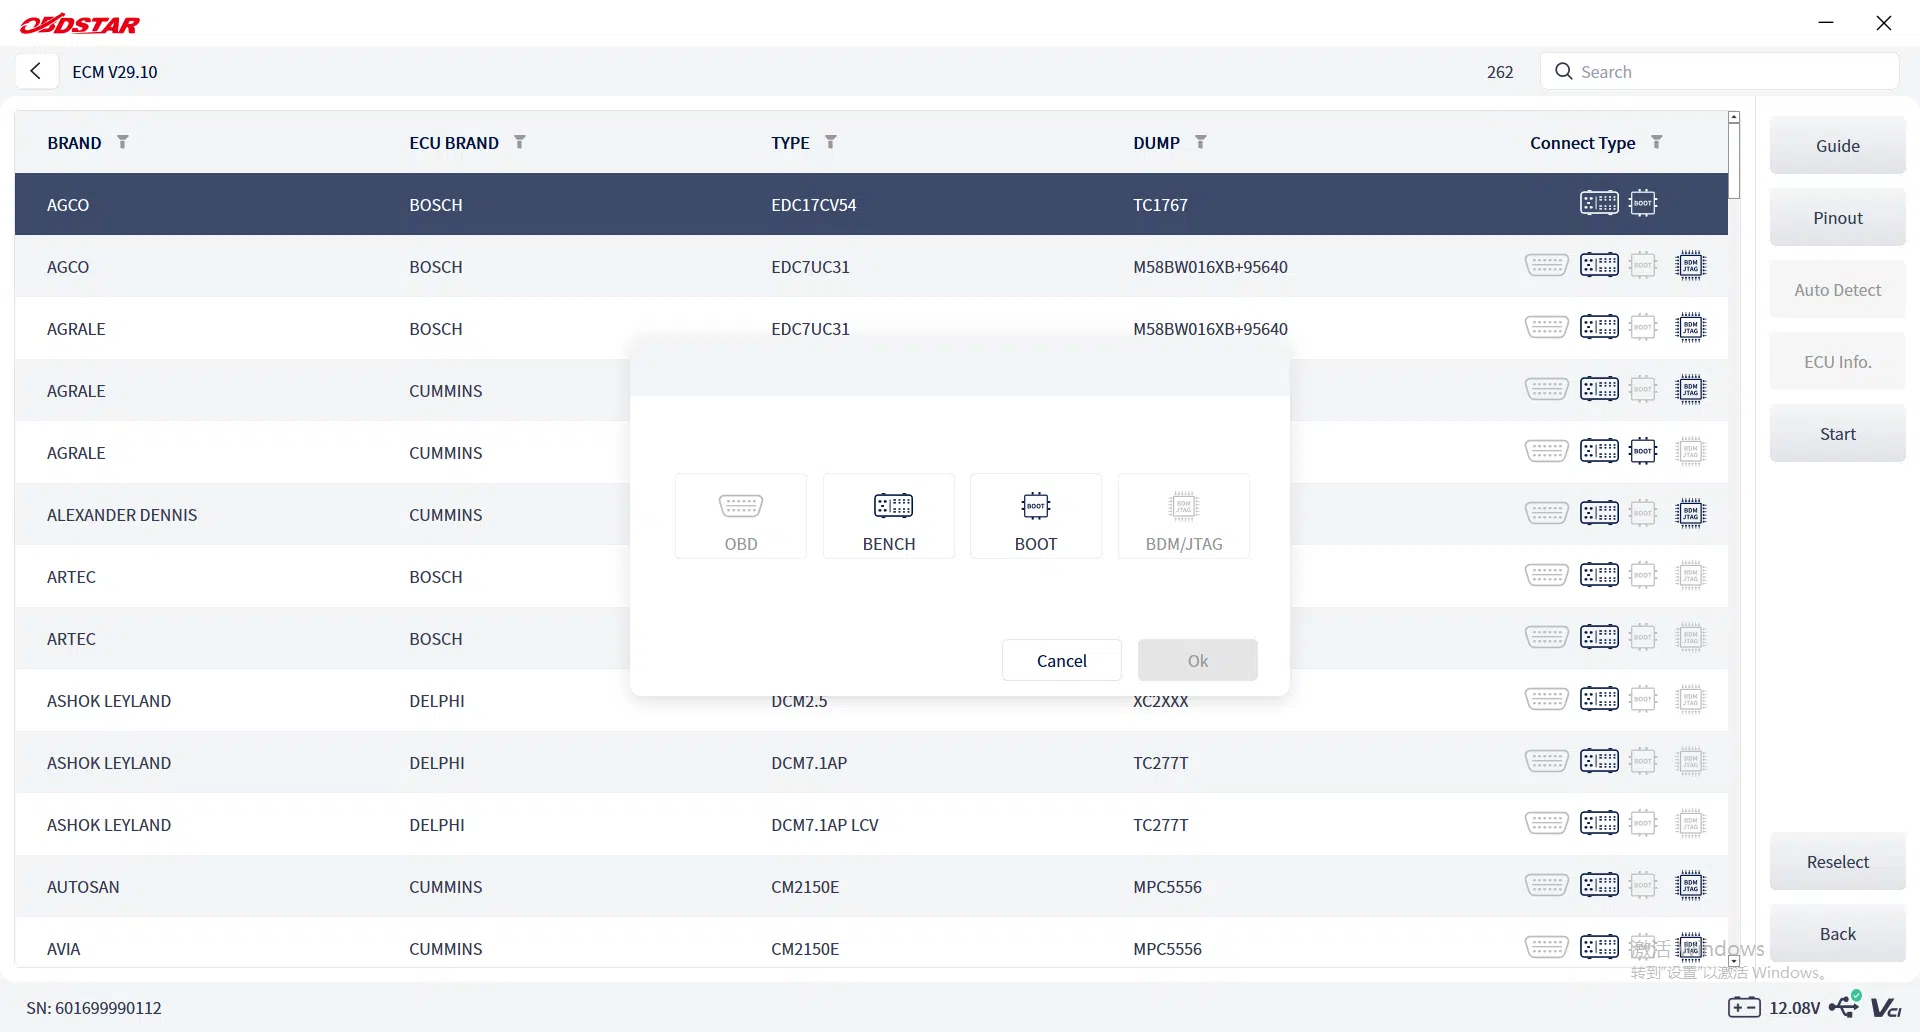Choose the BDM/JTAG option in dialog
The width and height of the screenshot is (1920, 1032).
coord(1184,516)
